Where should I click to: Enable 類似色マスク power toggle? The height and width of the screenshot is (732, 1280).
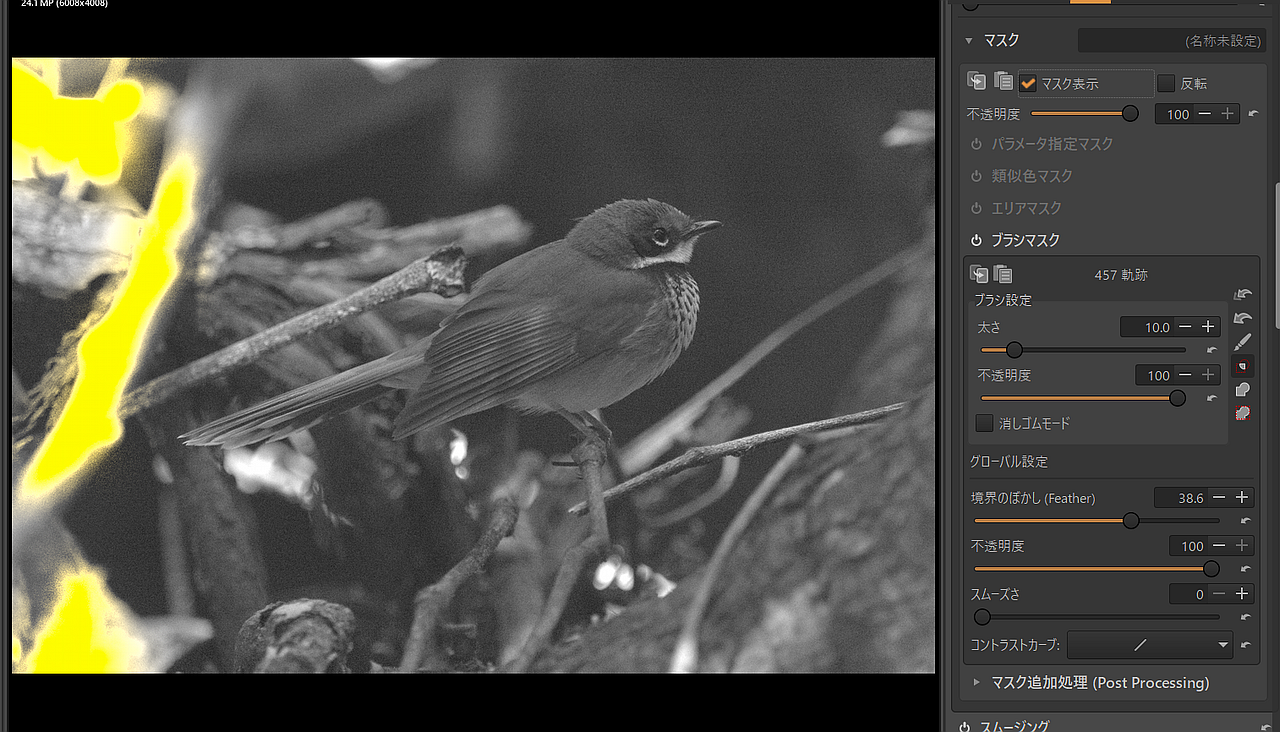coord(977,176)
